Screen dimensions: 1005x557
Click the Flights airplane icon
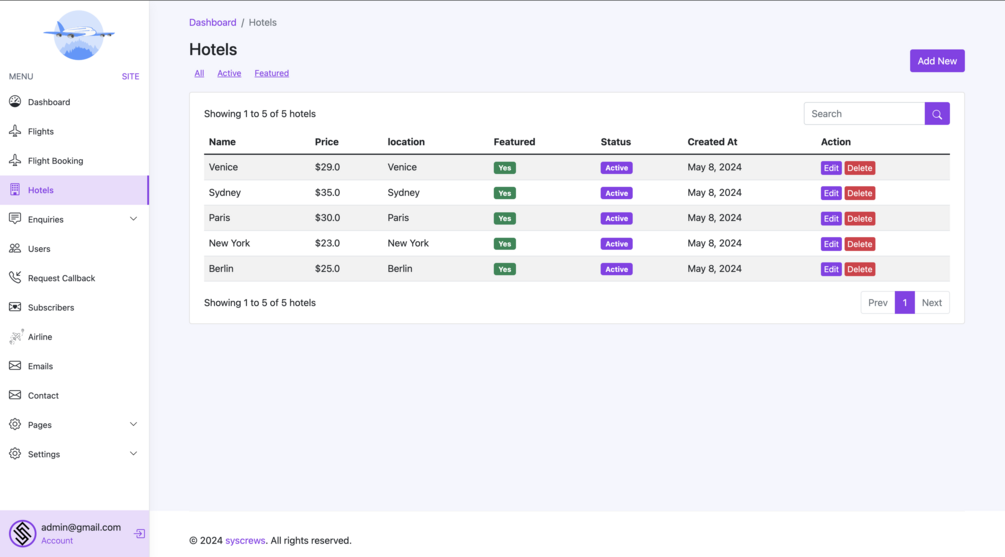pos(15,131)
